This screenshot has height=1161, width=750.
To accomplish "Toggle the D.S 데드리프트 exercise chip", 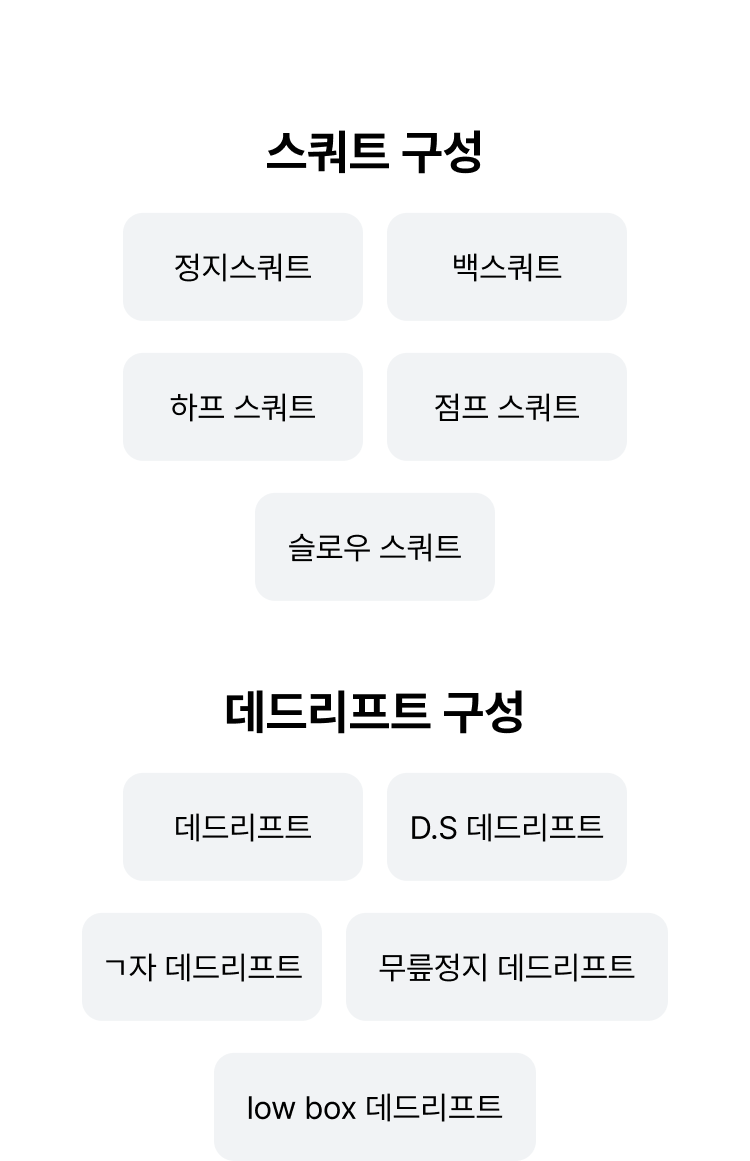I will click(506, 826).
